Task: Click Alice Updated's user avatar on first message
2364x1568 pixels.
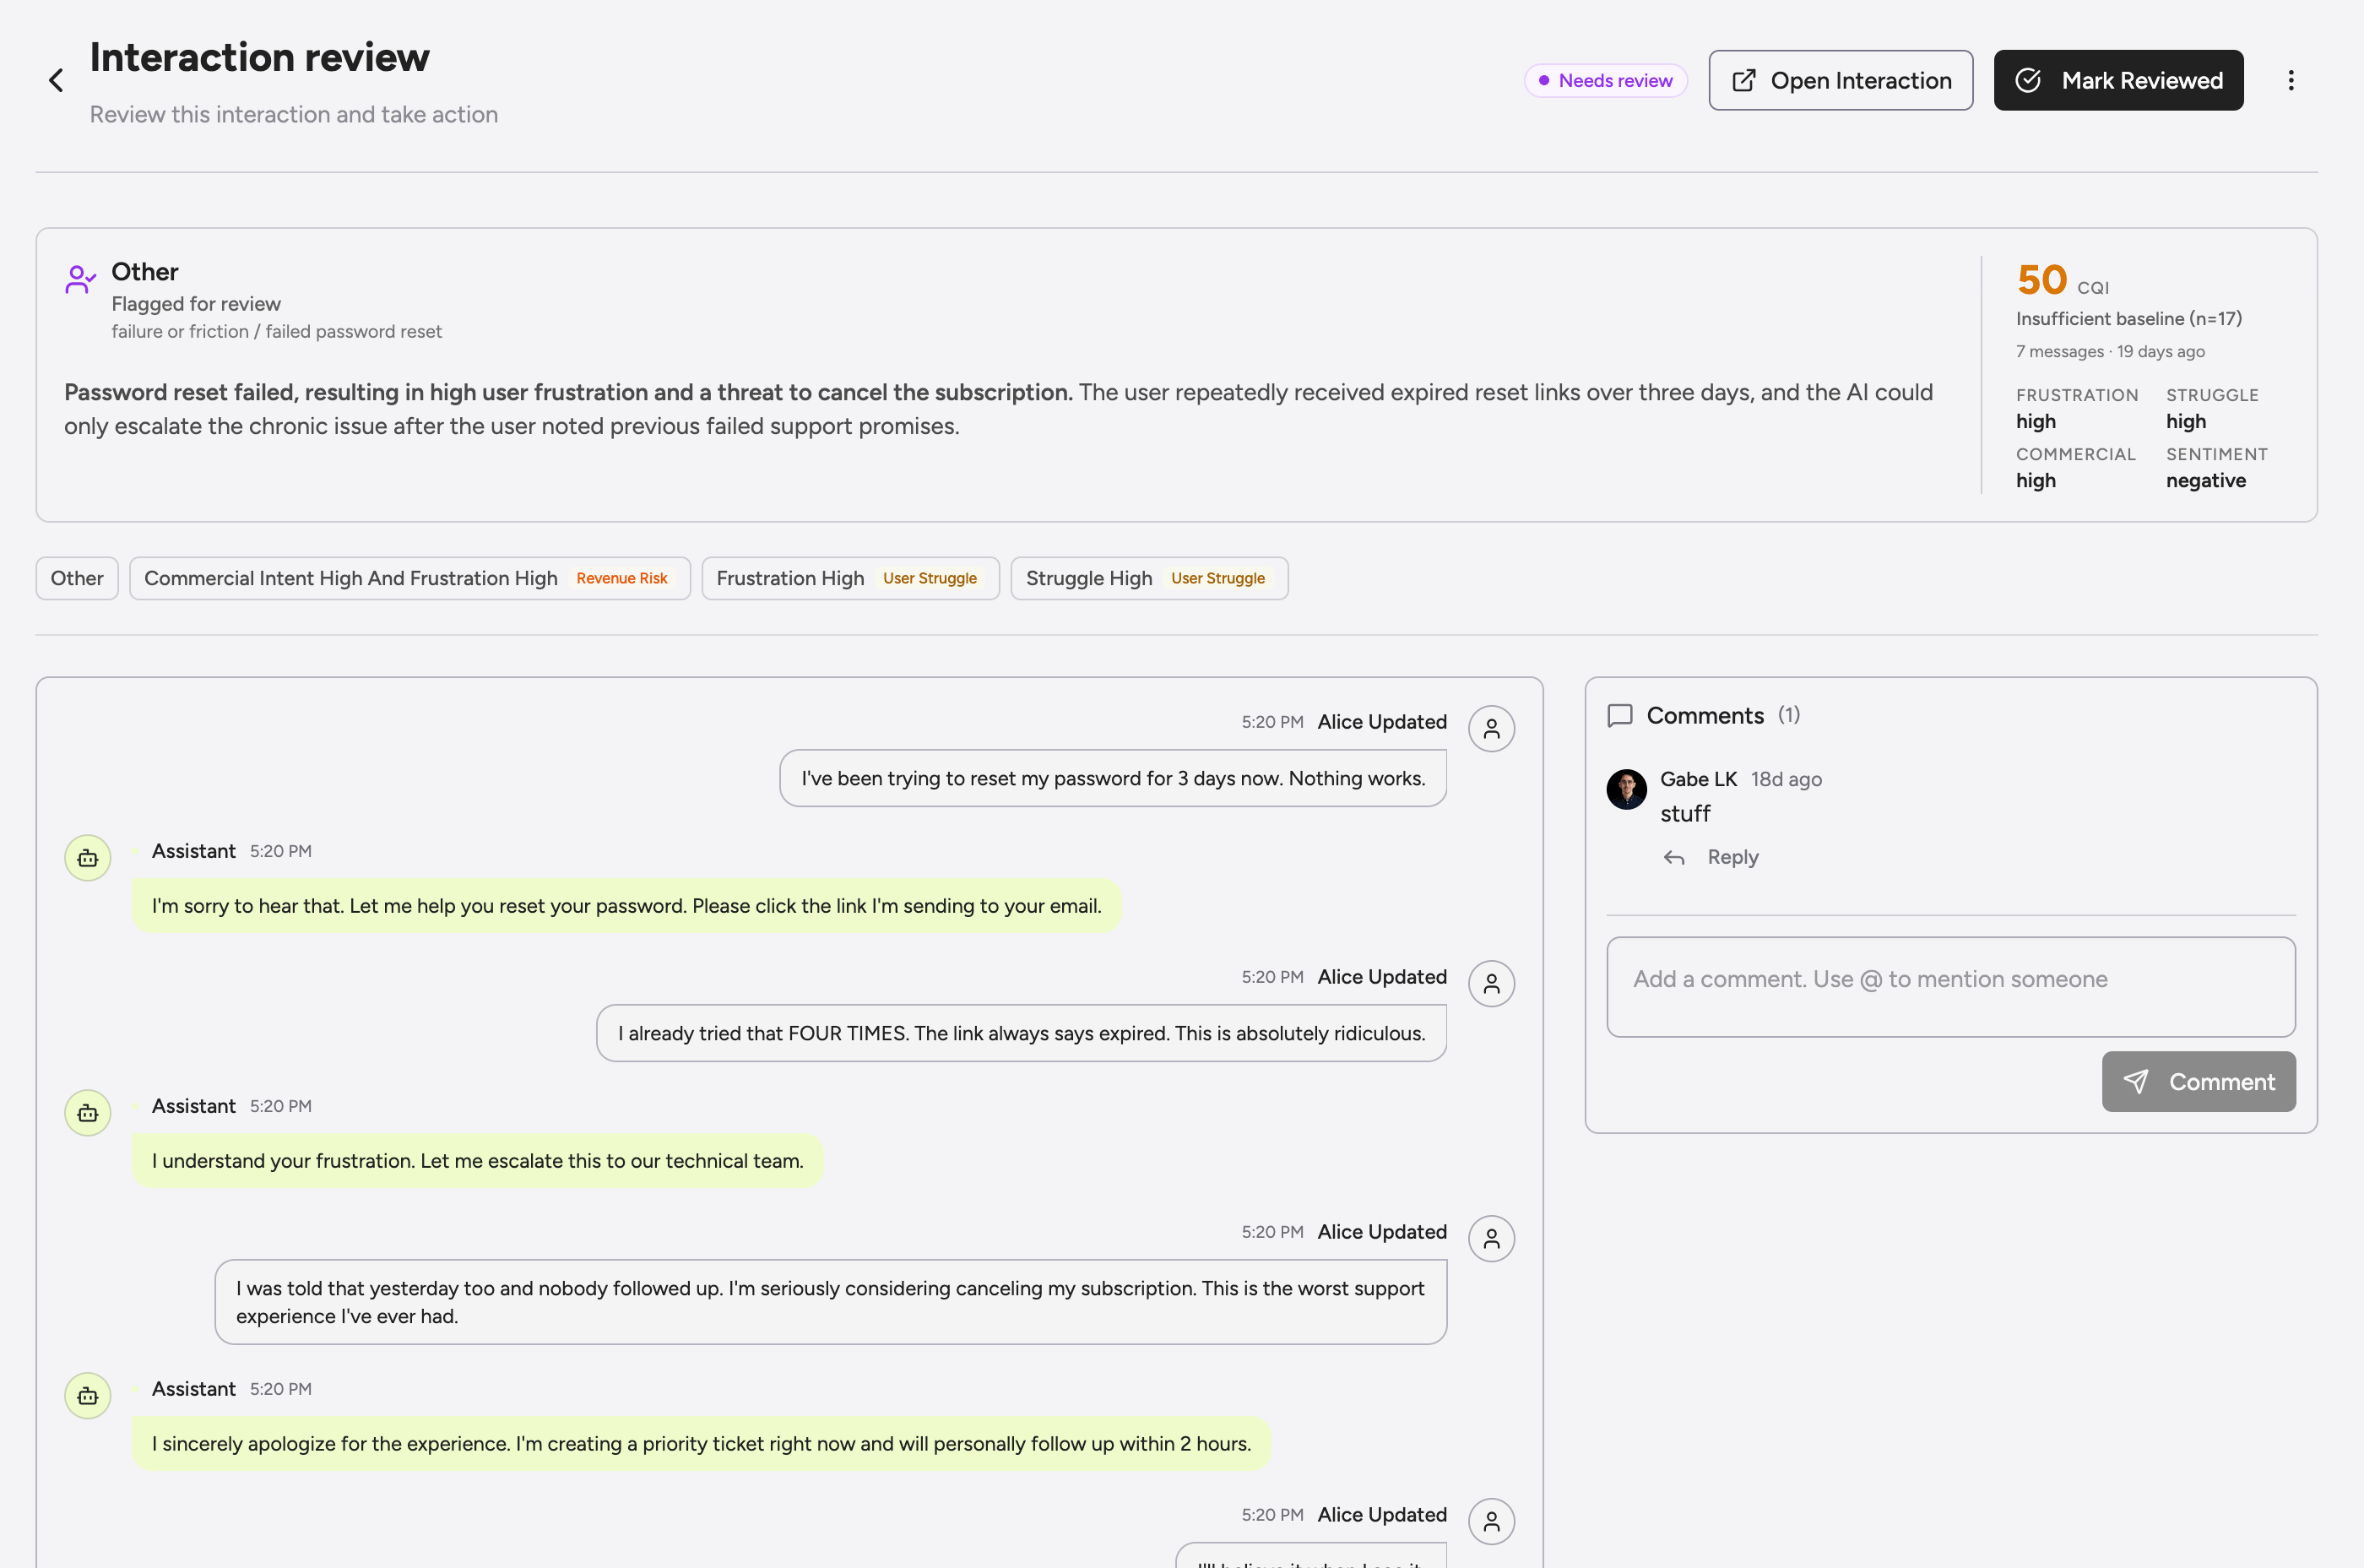Action: (x=1491, y=728)
